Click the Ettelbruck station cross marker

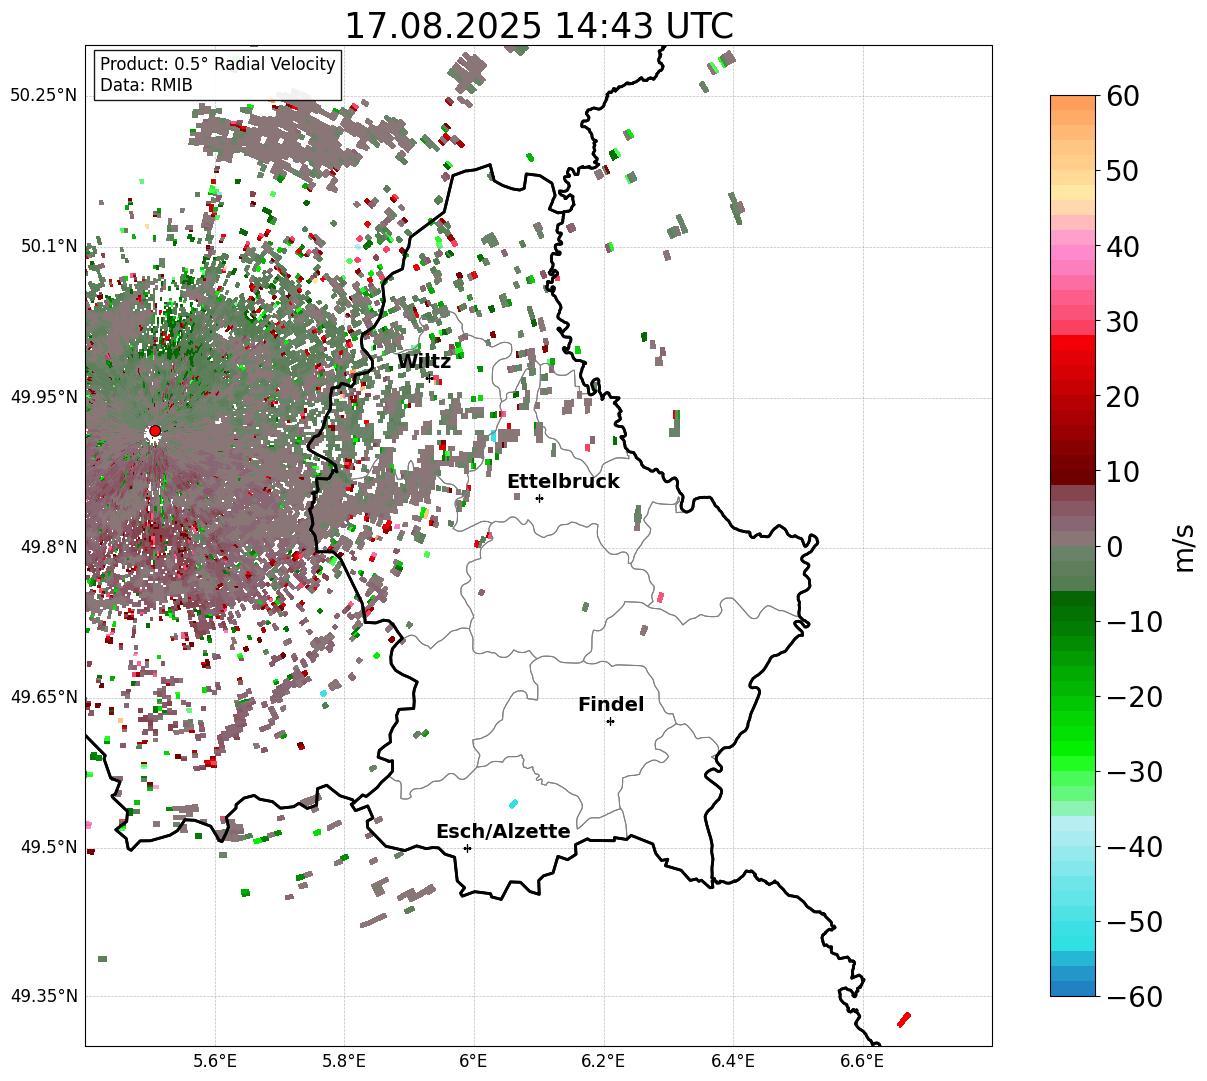pos(540,498)
